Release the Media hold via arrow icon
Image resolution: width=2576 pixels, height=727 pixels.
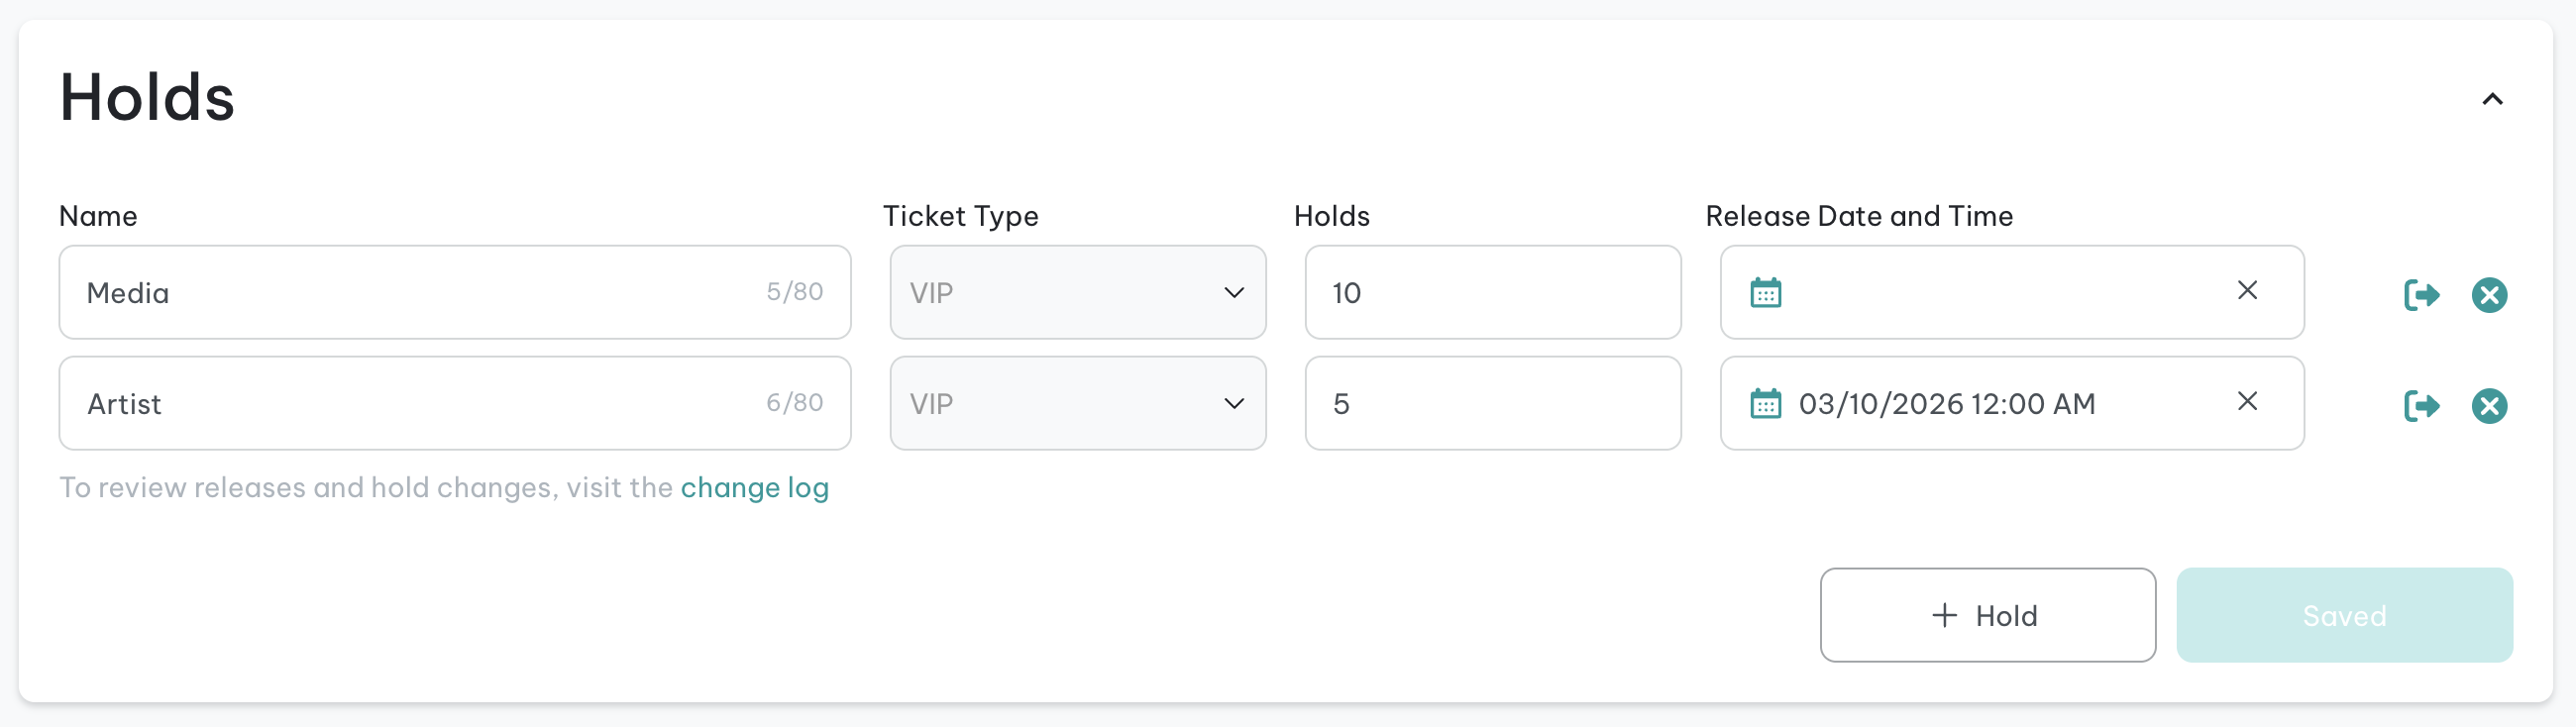tap(2421, 295)
